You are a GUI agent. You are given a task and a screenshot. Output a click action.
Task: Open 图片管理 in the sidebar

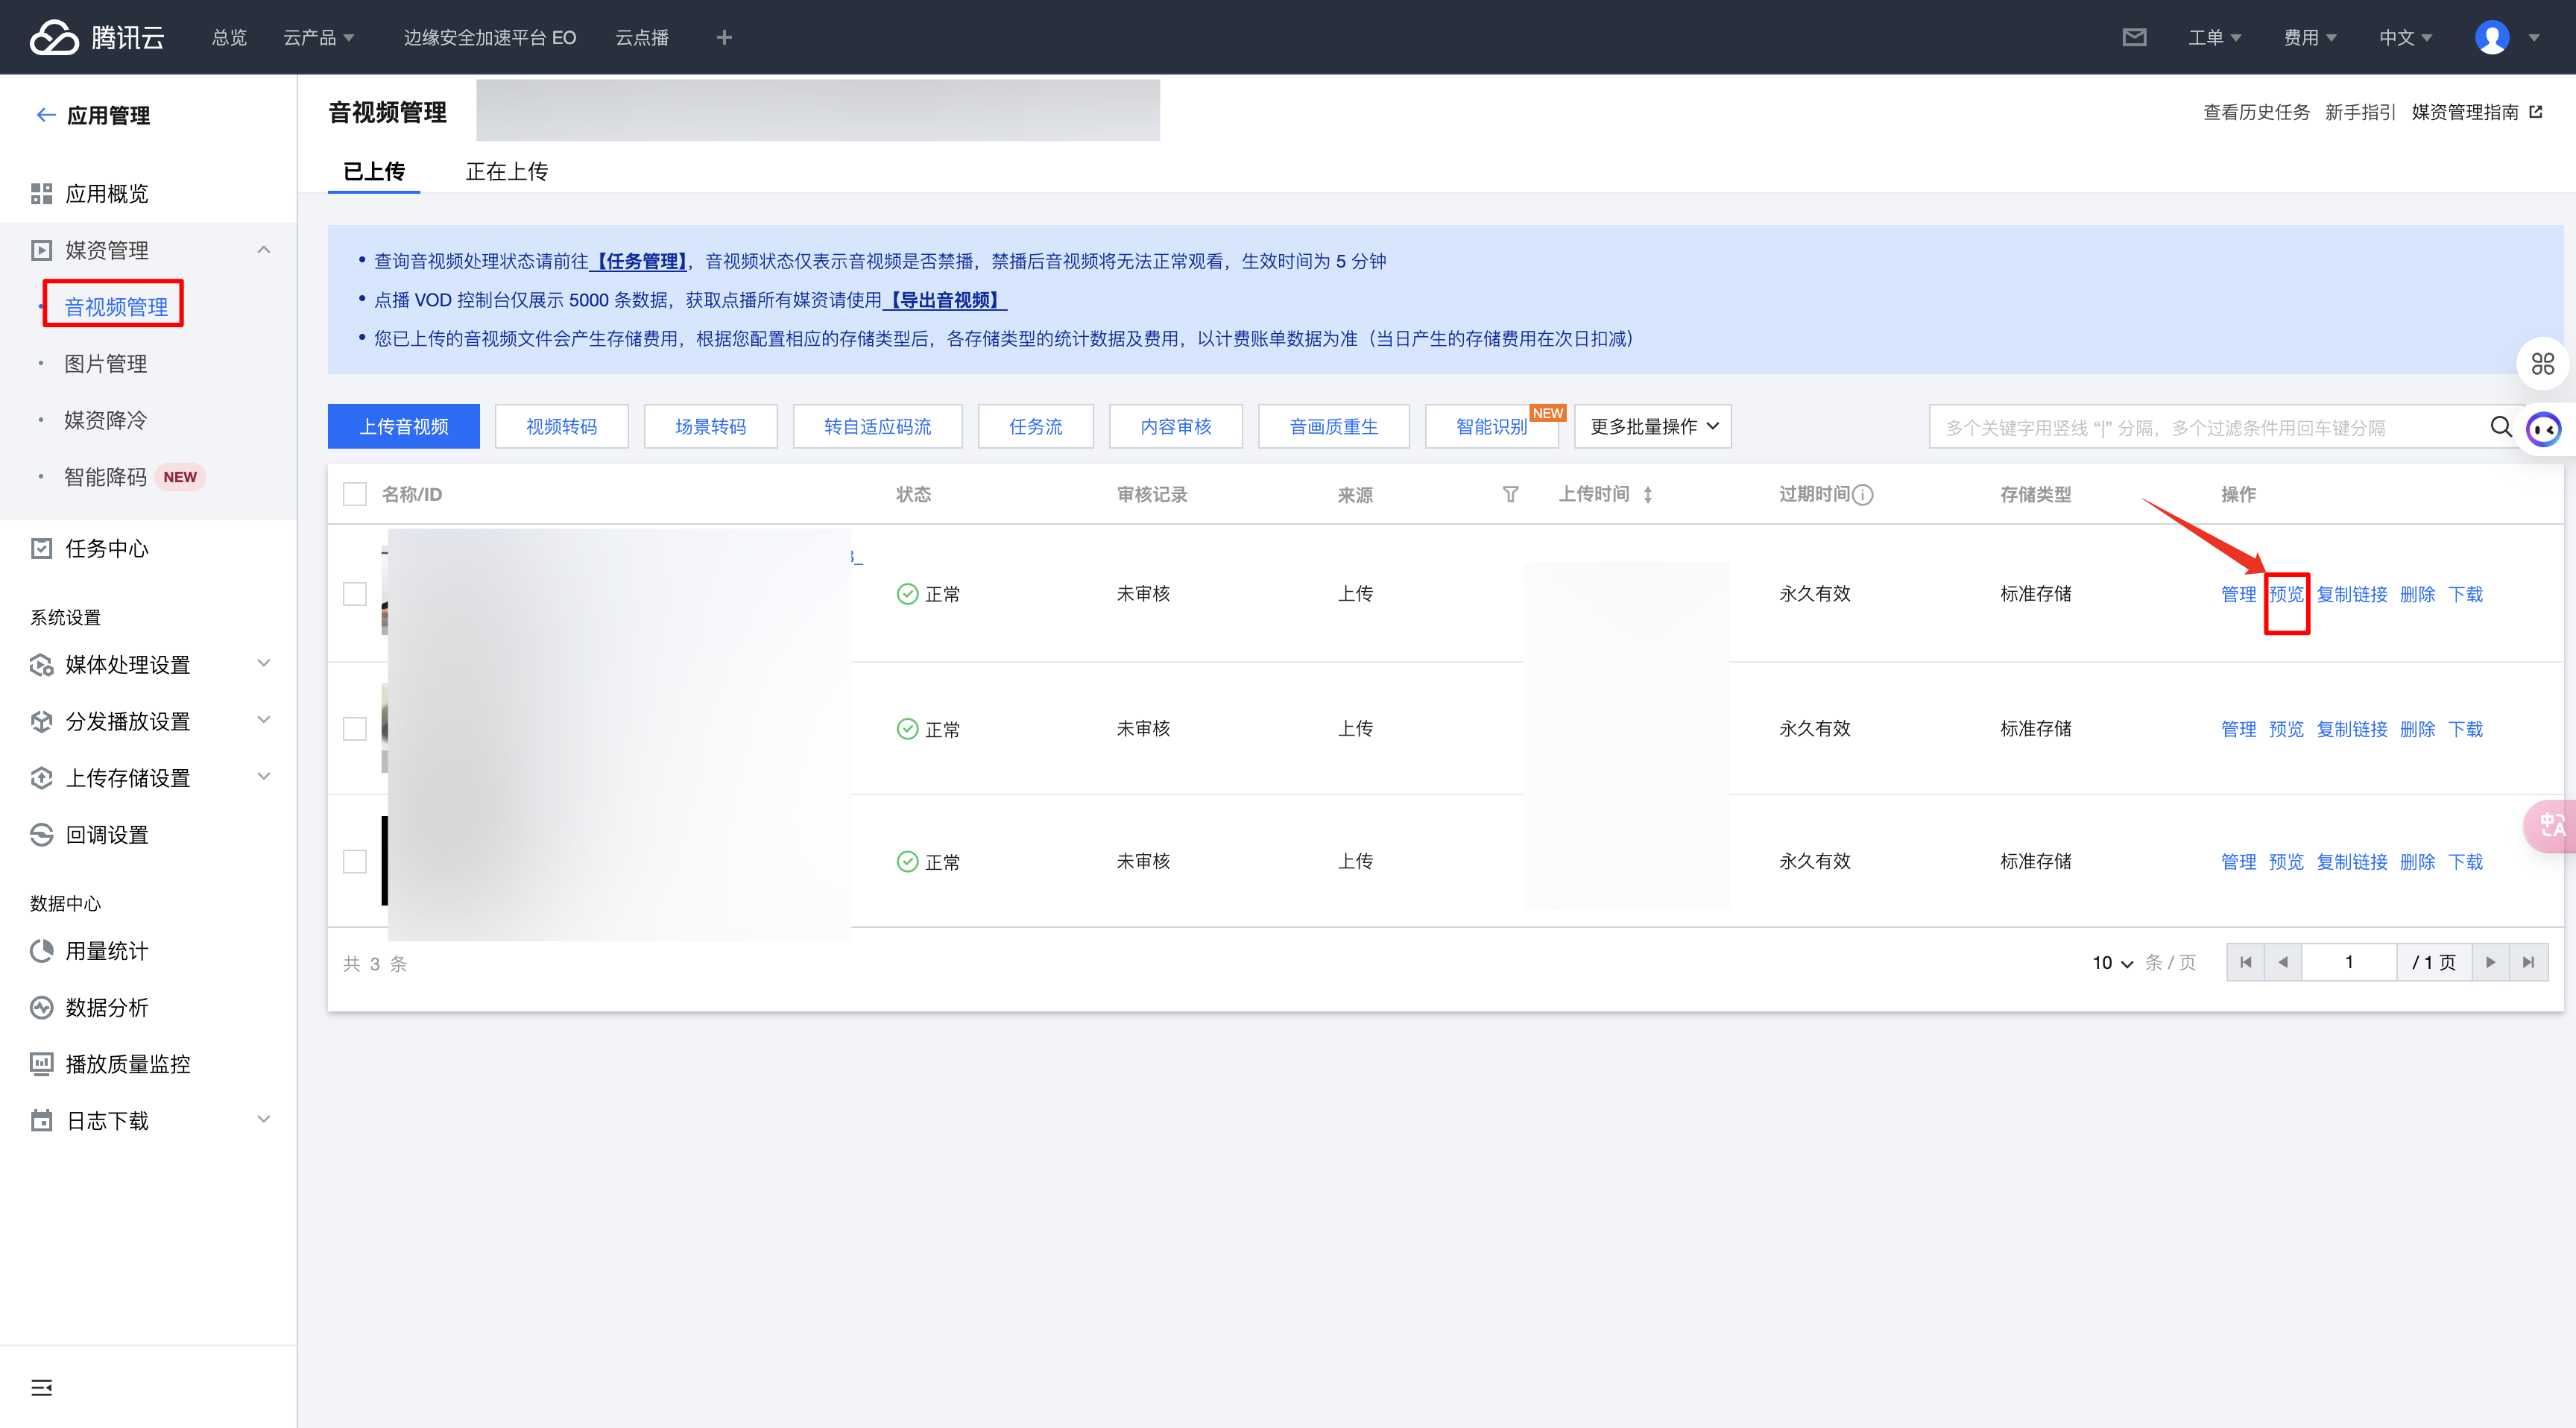point(106,363)
